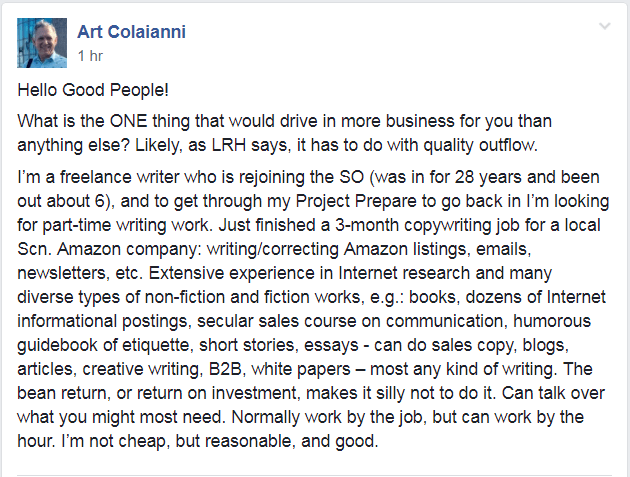Click the "Internet research" phrase
The width and height of the screenshot is (630, 477).
[404, 273]
